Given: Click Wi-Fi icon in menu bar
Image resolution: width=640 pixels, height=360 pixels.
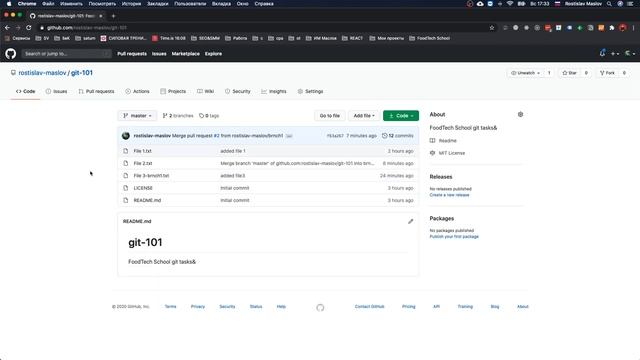Looking at the screenshot, I should click(510, 4).
